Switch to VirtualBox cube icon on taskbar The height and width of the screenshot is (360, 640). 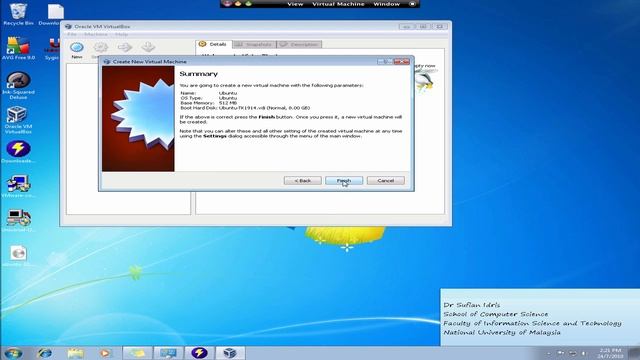(x=230, y=353)
